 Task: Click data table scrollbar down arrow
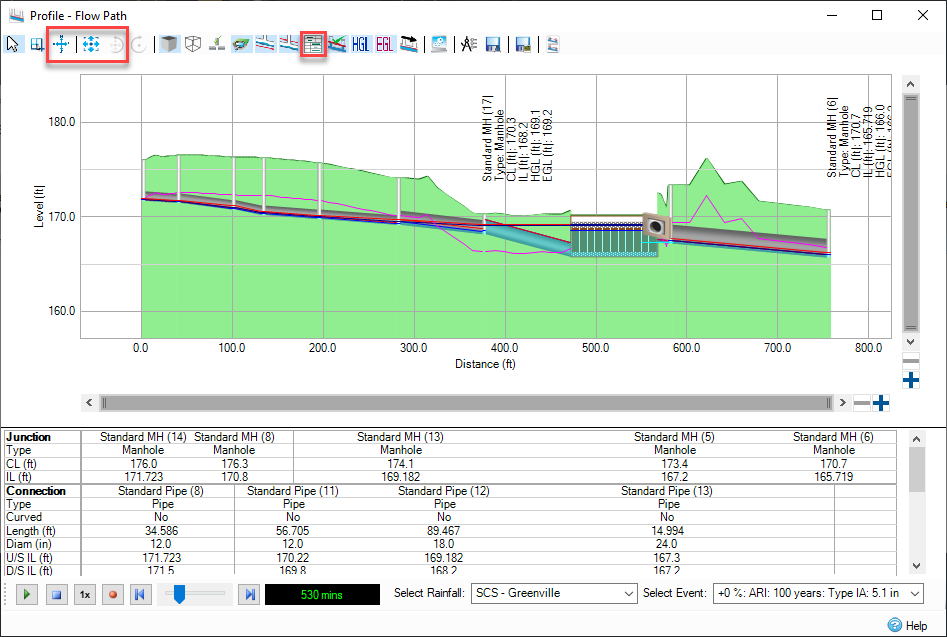pyautogui.click(x=916, y=566)
